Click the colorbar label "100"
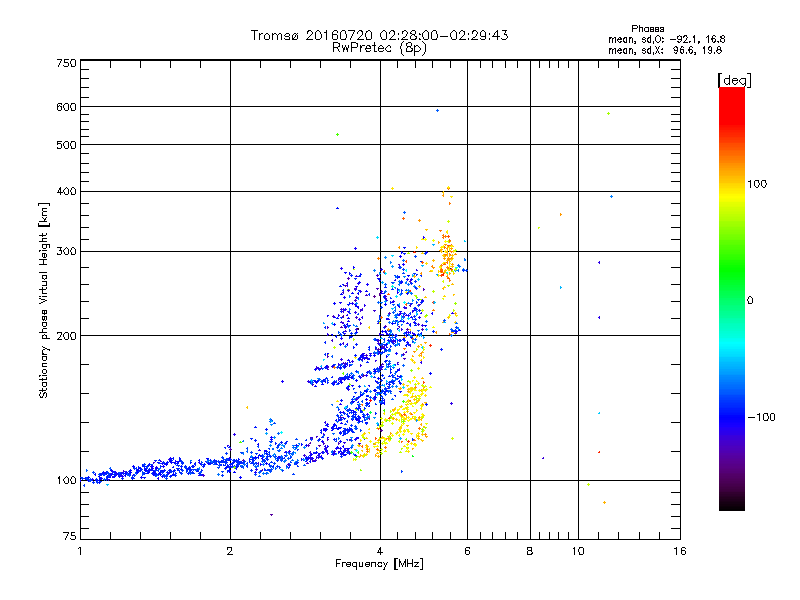 757,184
